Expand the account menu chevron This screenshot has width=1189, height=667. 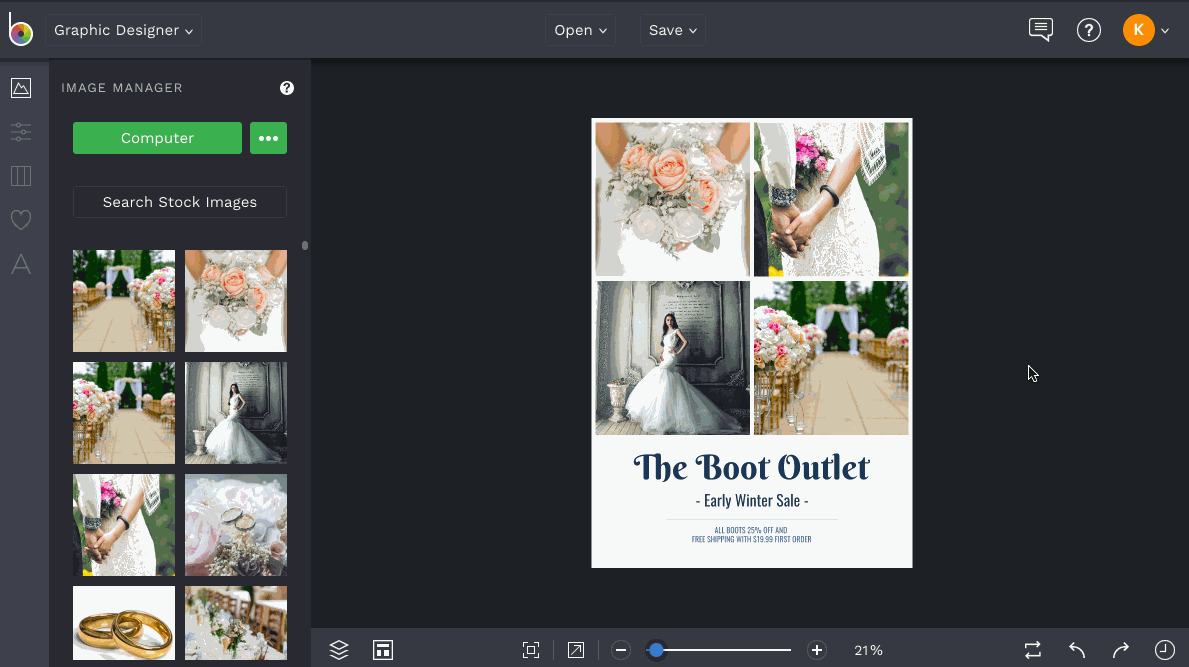coord(1165,31)
